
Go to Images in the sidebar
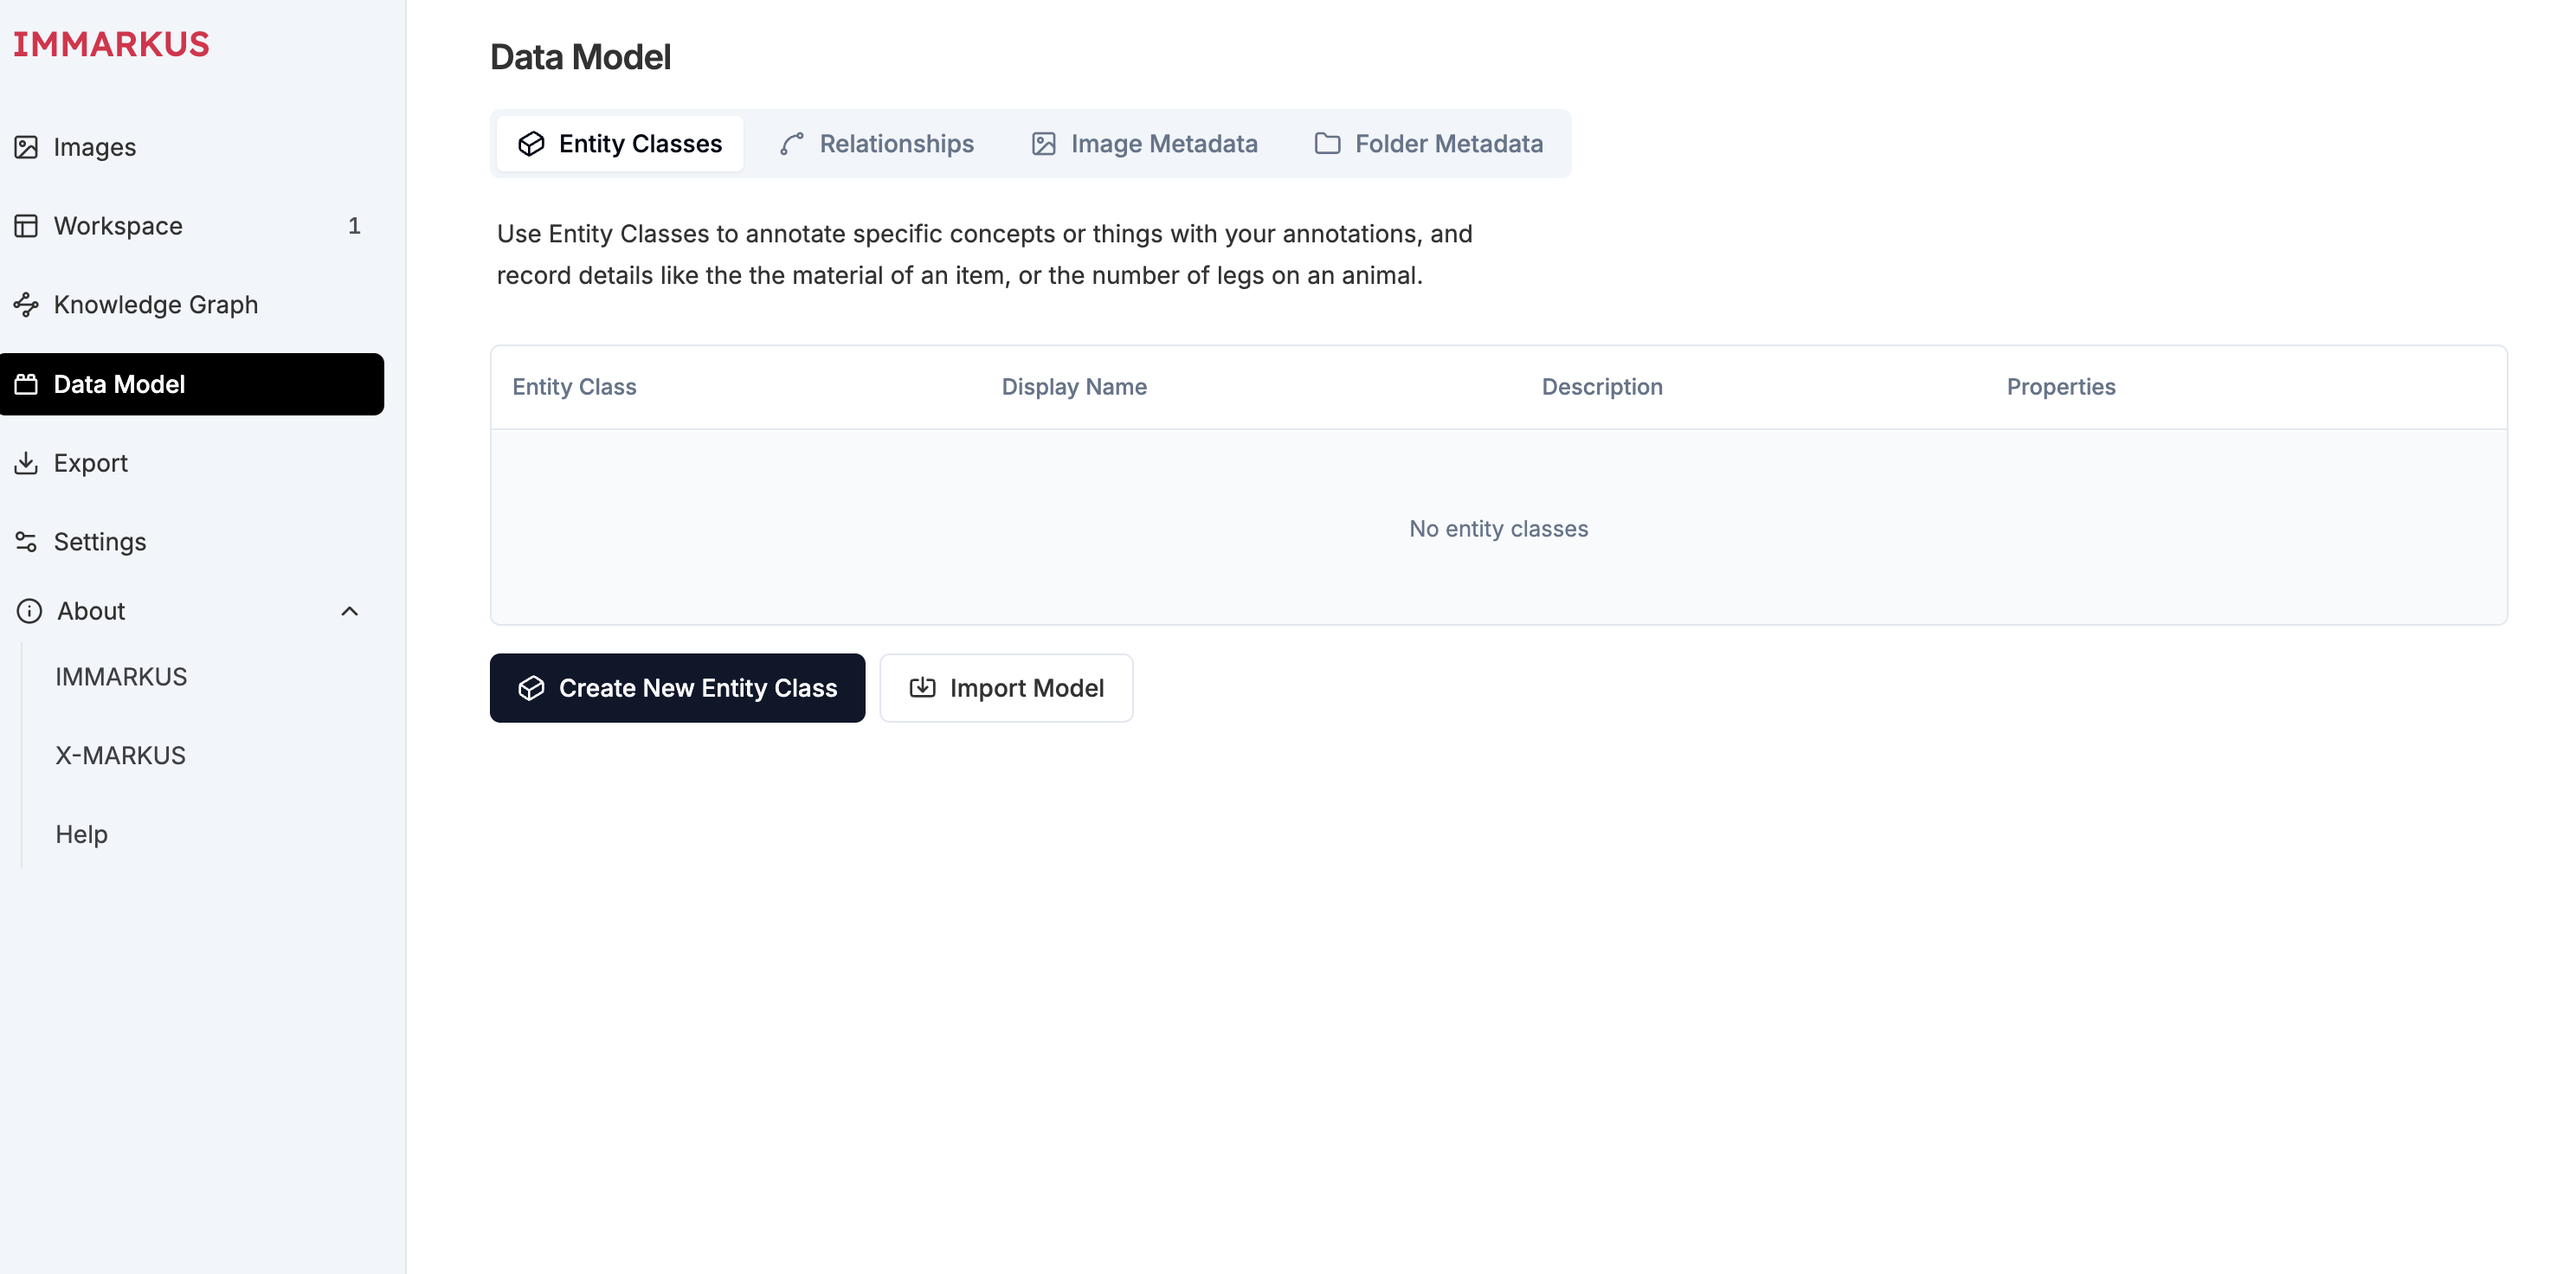click(x=192, y=147)
